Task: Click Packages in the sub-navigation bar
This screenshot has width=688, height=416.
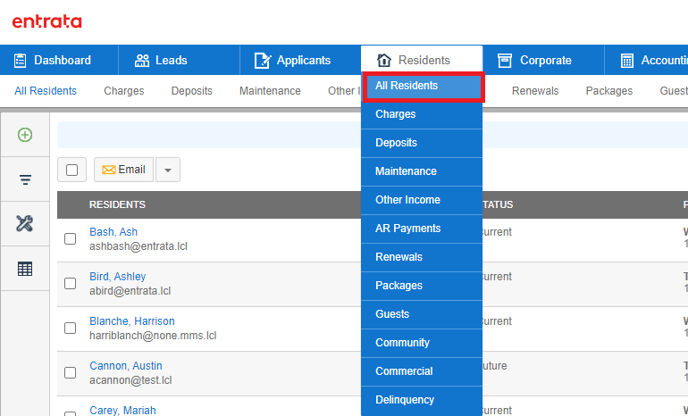Action: point(609,91)
